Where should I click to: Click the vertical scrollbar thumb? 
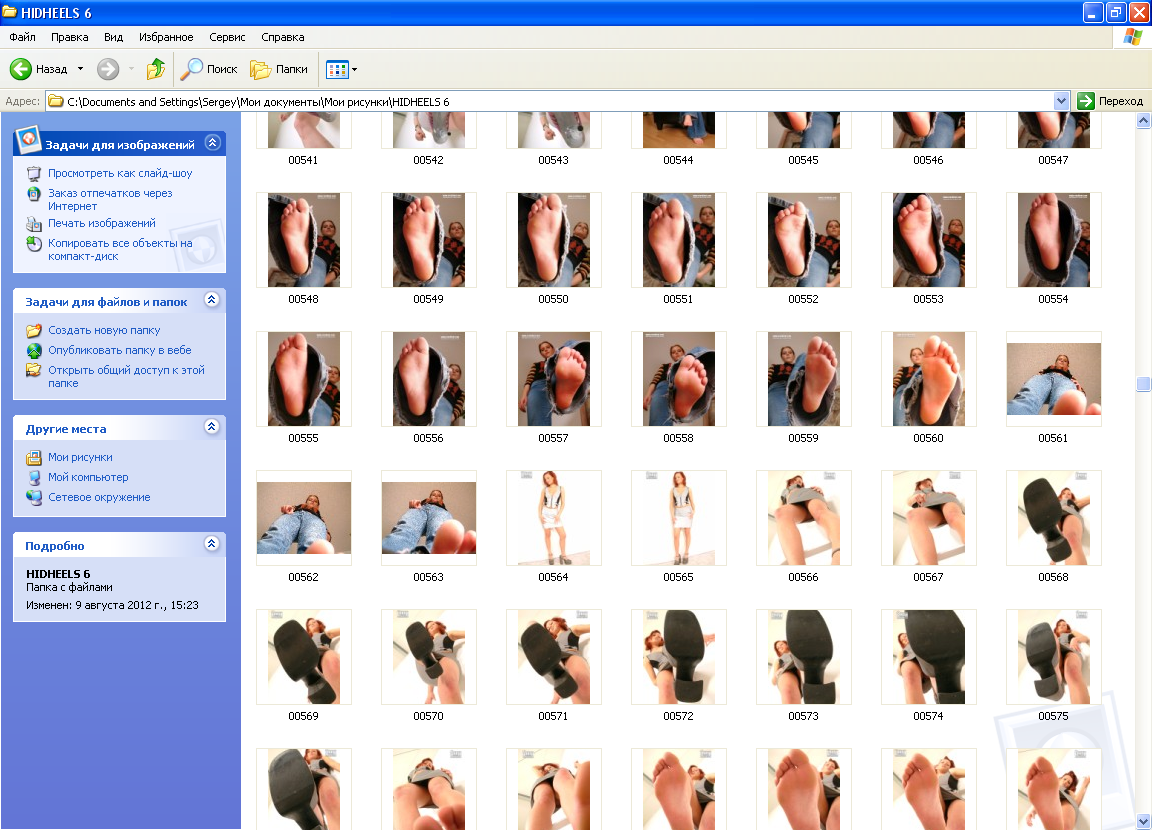pos(1143,383)
